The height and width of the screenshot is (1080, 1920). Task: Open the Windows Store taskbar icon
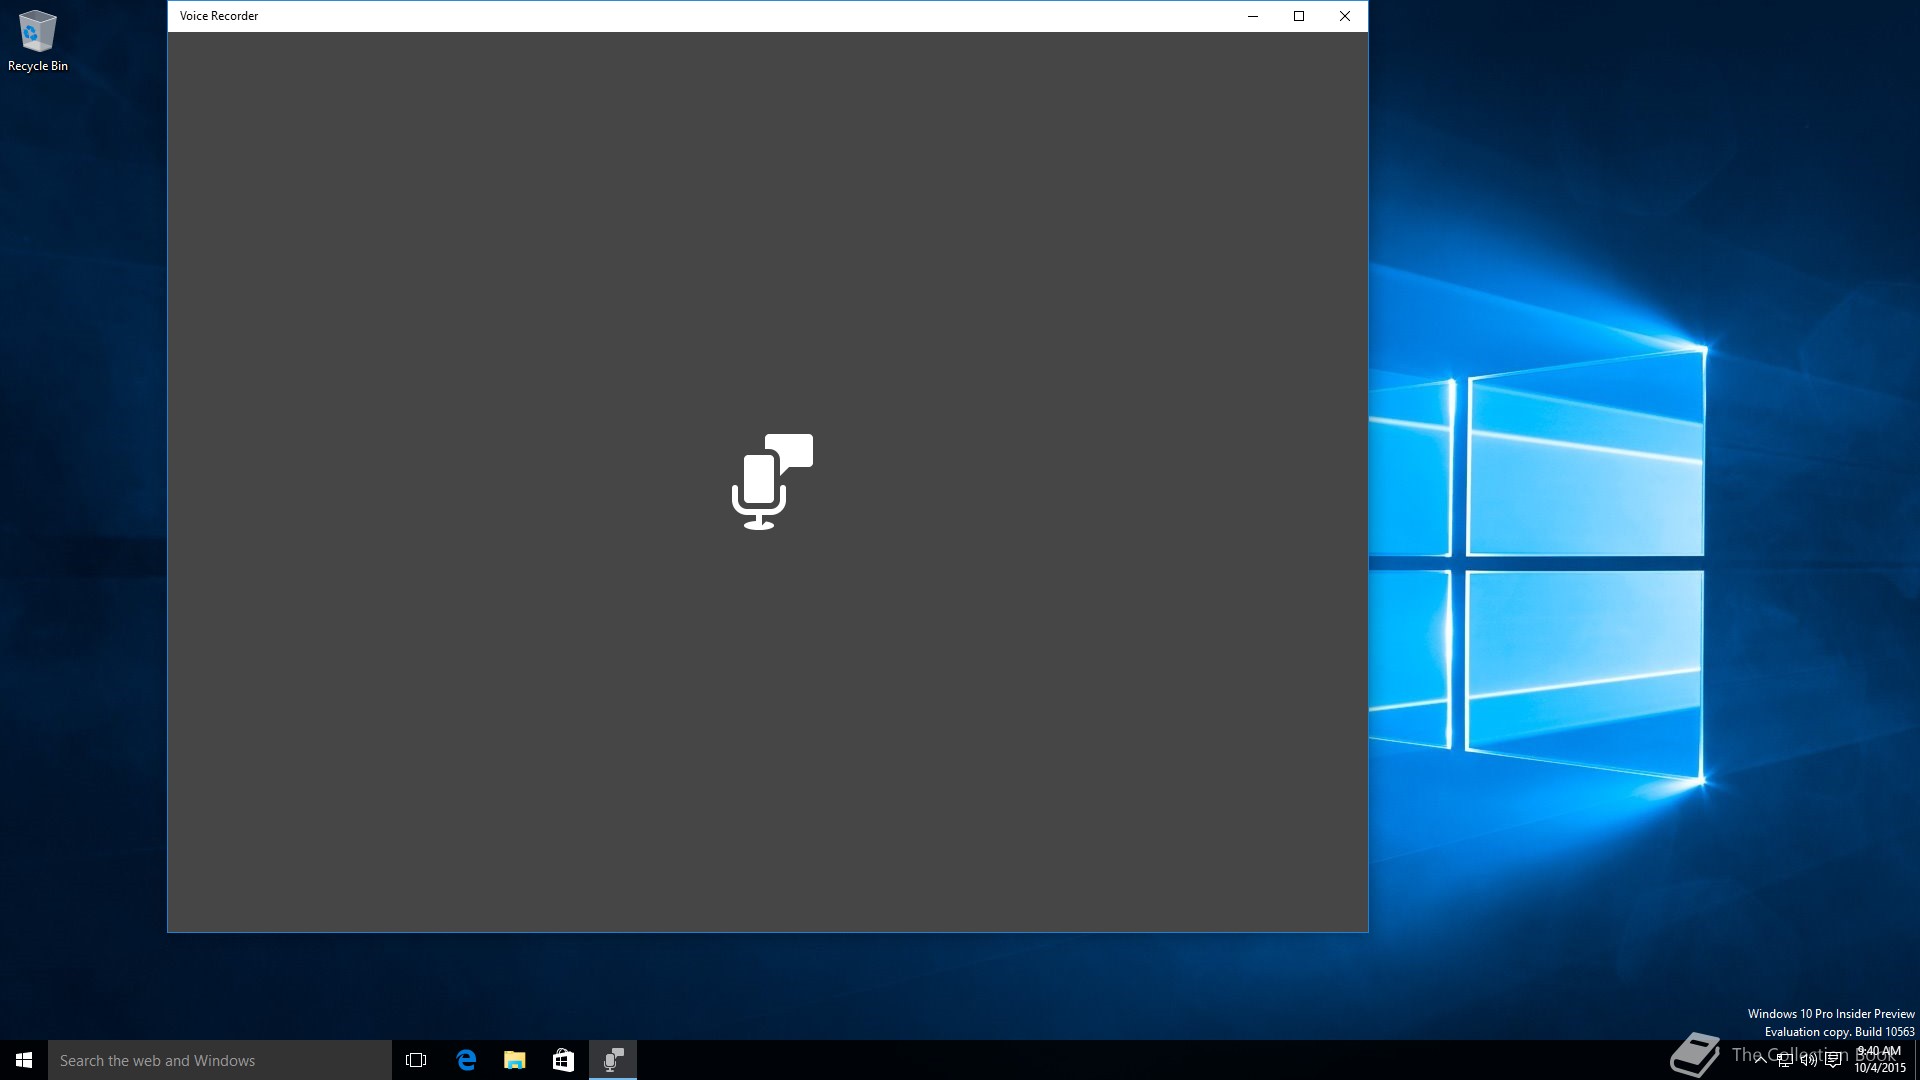click(563, 1060)
